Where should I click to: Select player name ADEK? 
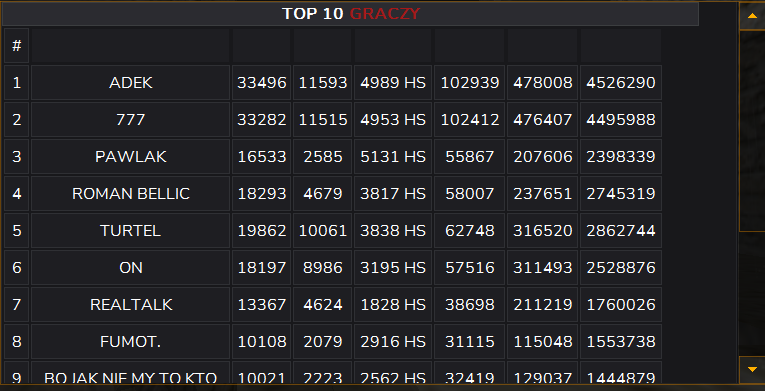point(130,83)
